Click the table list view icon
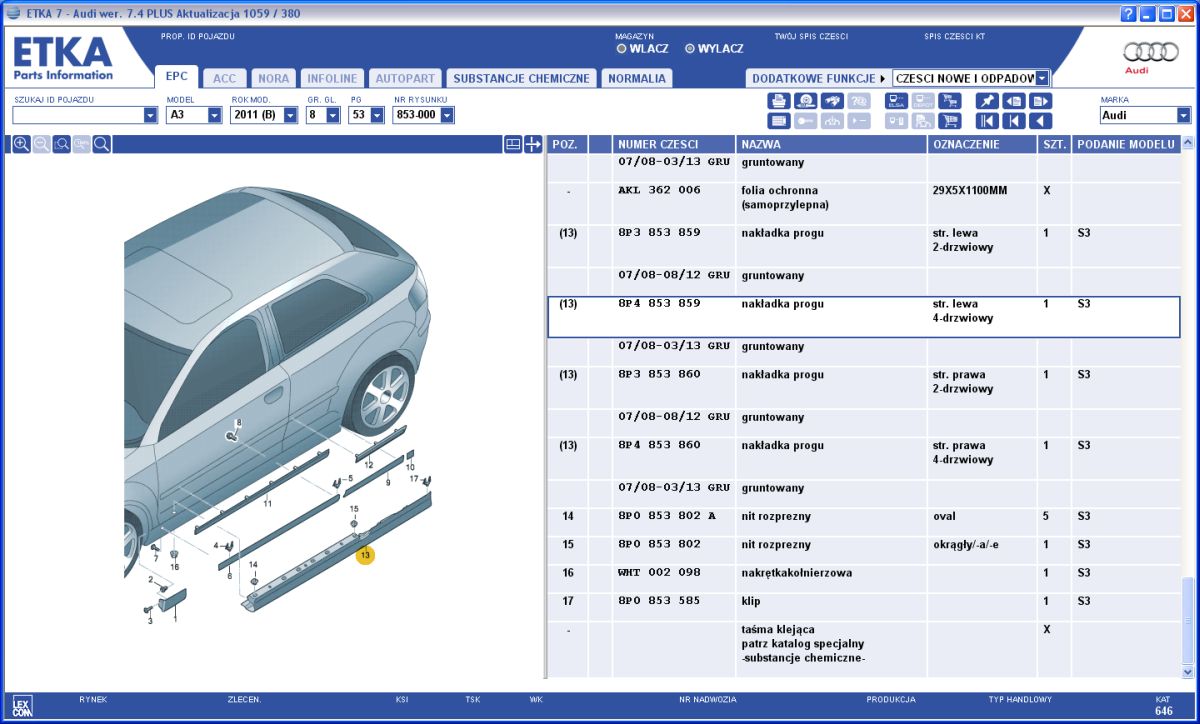The image size is (1200, 724). [778, 121]
